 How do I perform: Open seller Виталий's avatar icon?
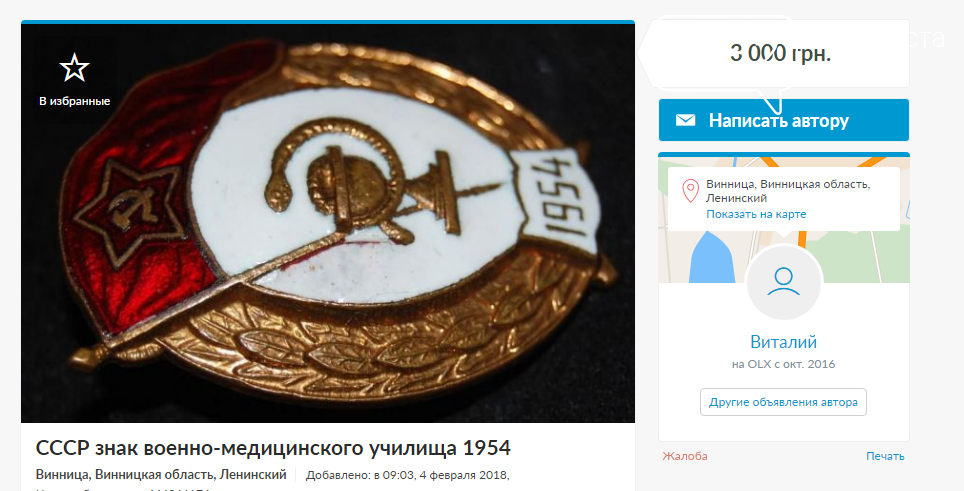coord(783,282)
